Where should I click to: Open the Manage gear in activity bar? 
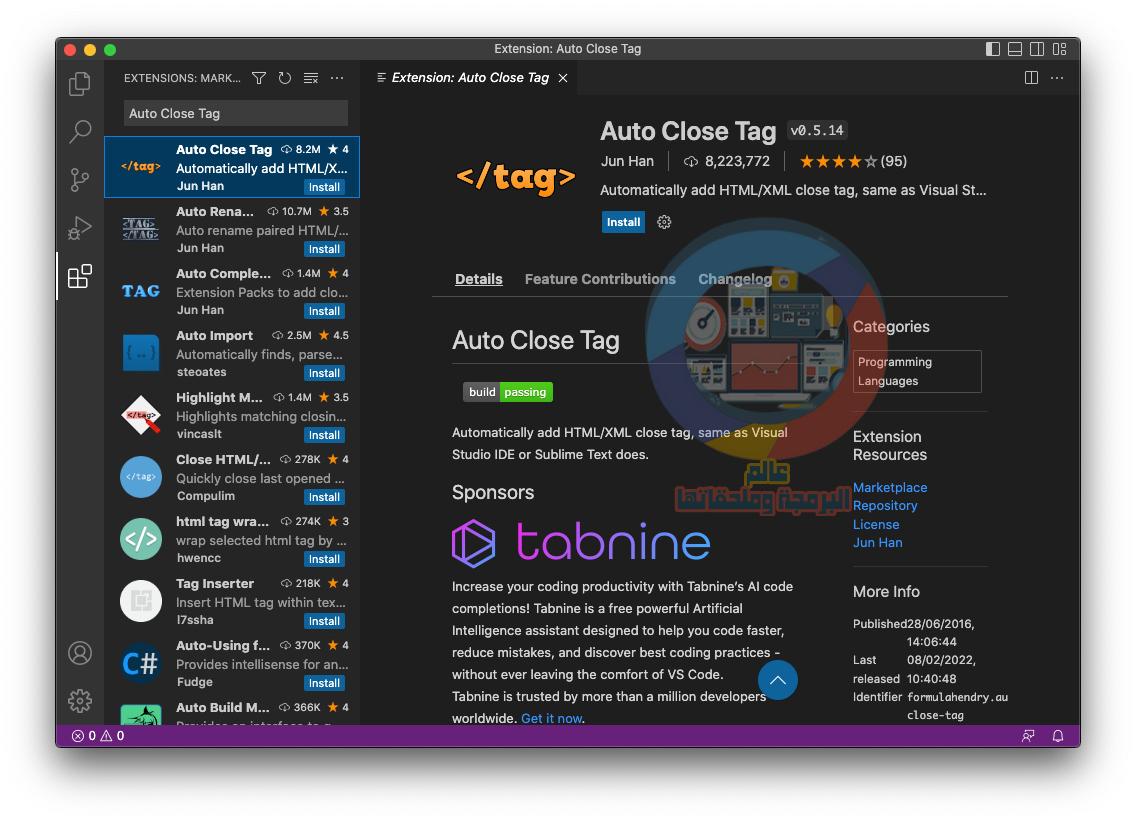80,701
